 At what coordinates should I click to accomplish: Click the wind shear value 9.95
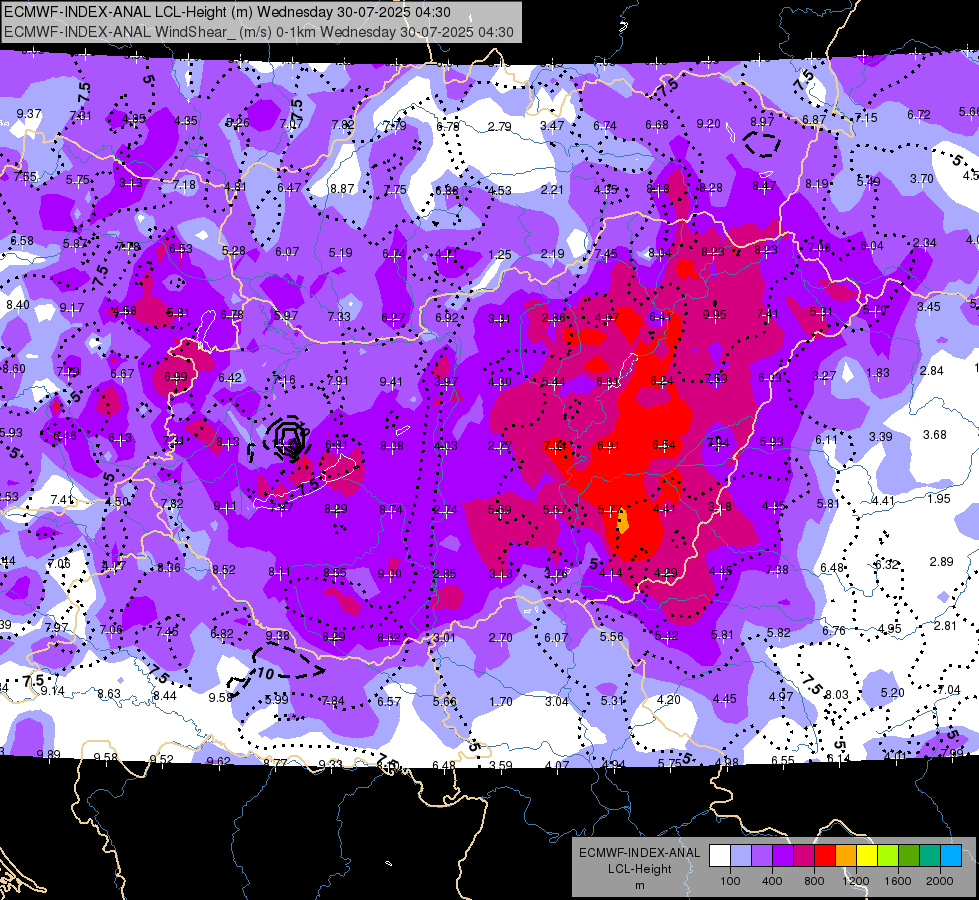pyautogui.click(x=714, y=314)
